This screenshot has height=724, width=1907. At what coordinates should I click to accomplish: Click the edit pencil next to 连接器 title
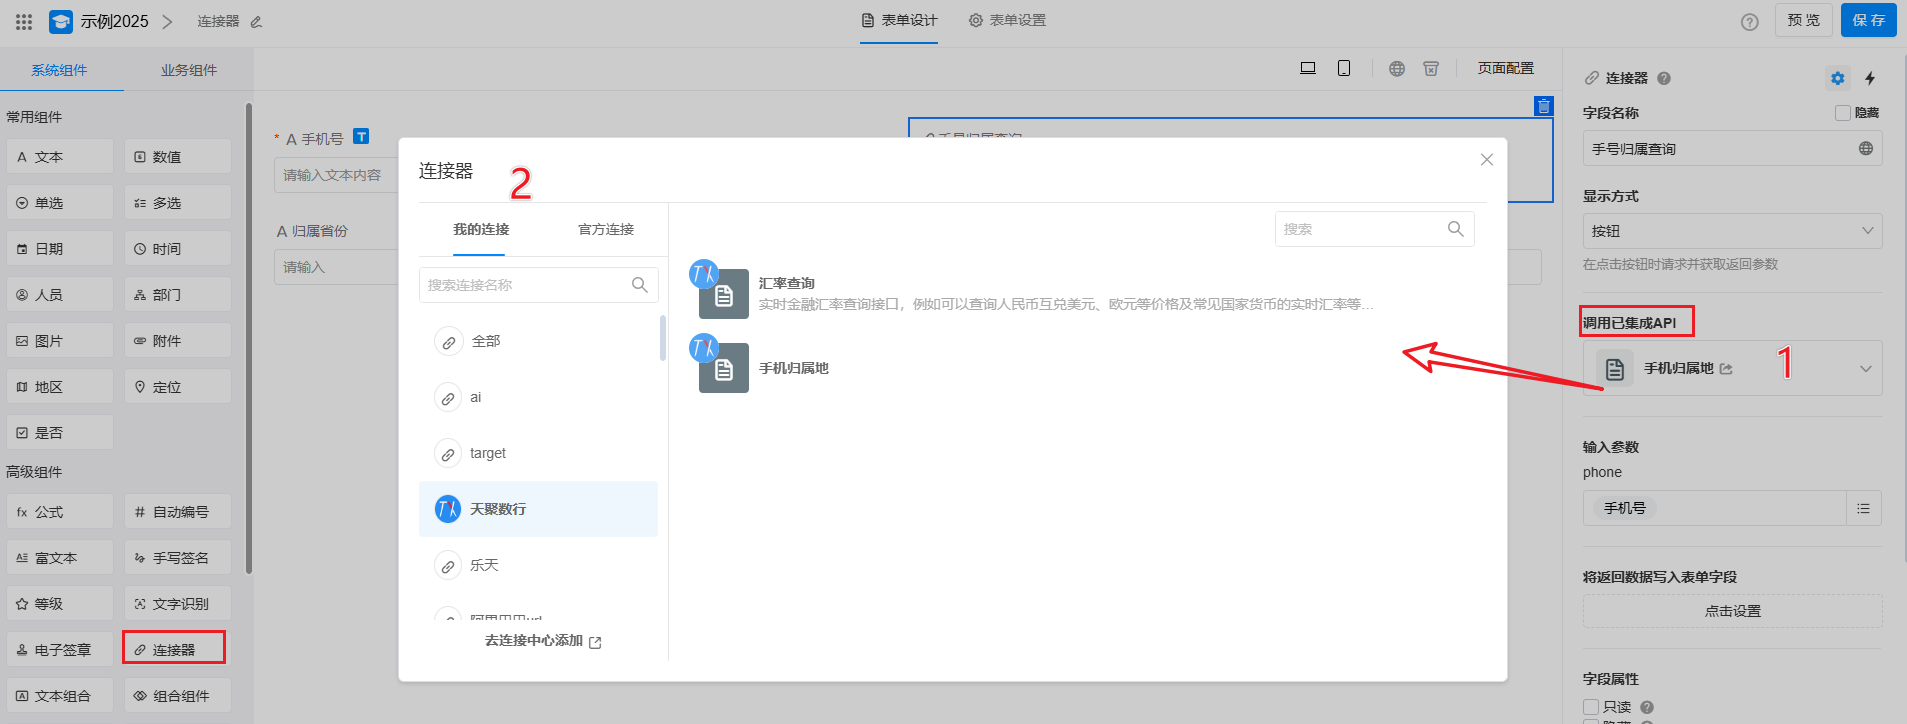(256, 22)
